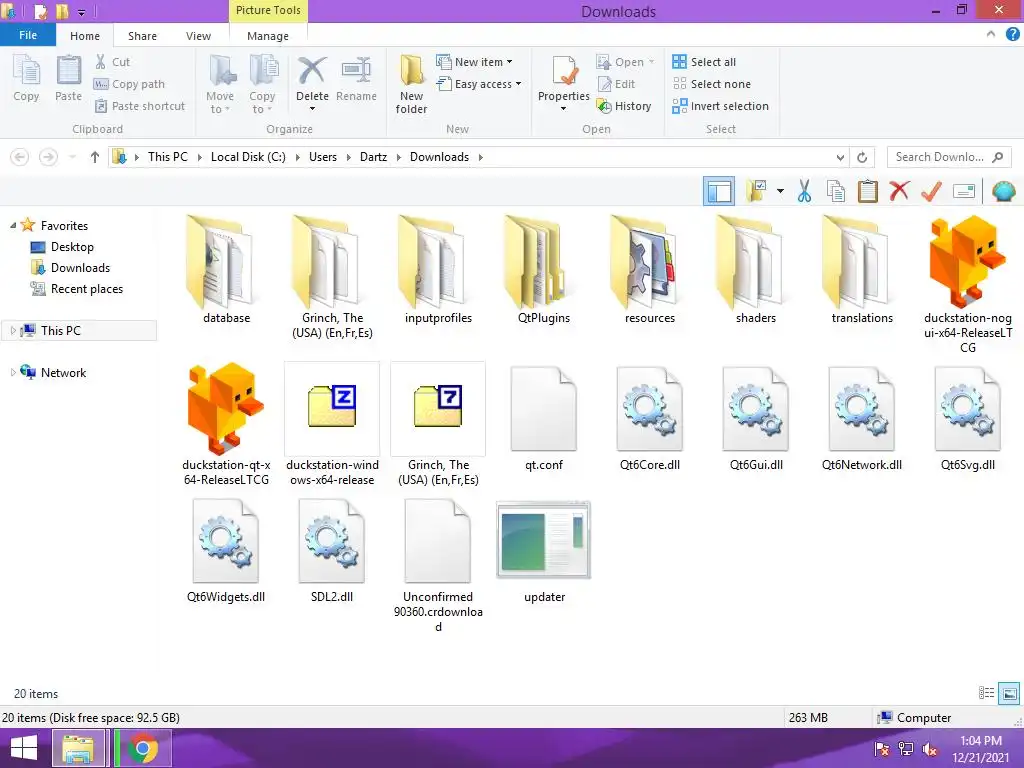Click the orange checkmark properties toolbar icon

click(931, 191)
